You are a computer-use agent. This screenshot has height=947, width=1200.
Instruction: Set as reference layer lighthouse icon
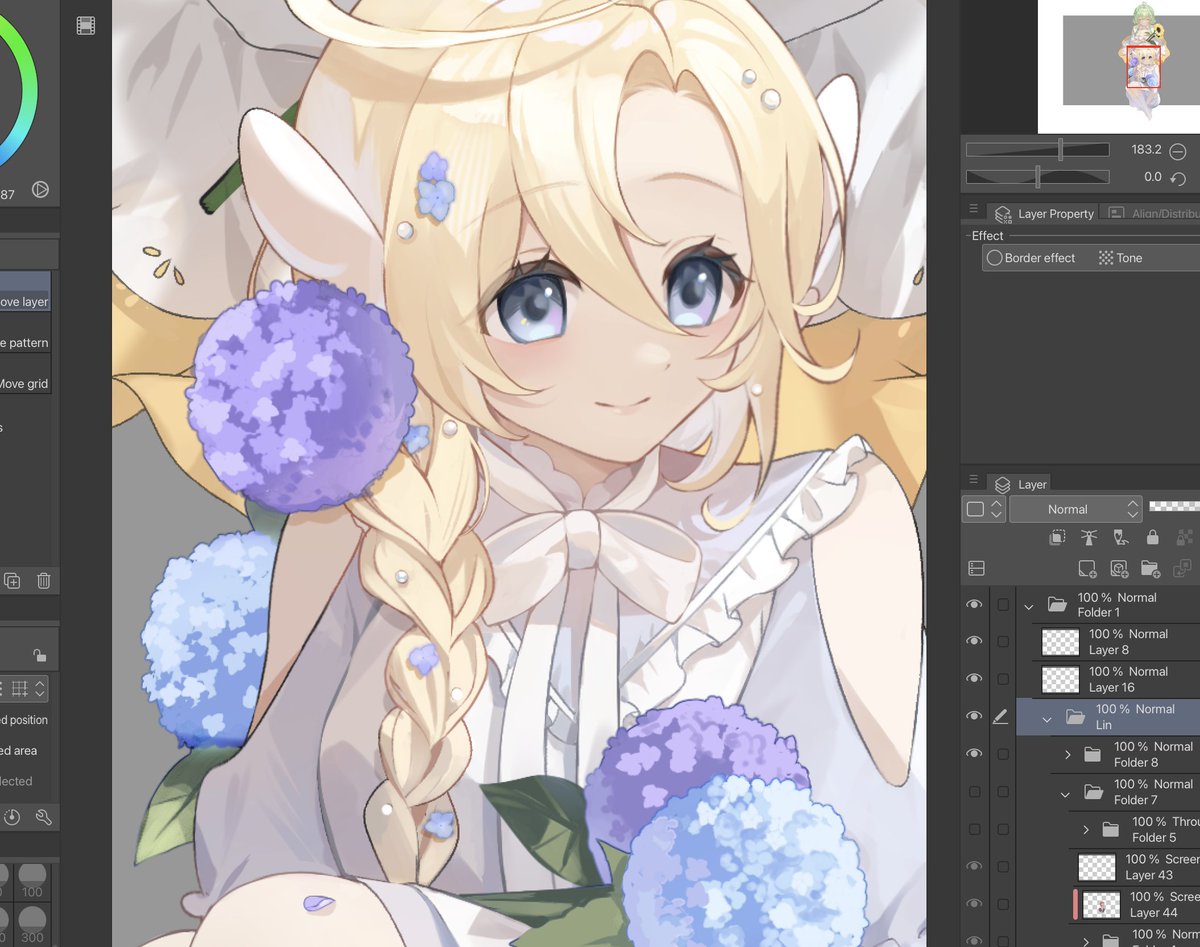coord(1089,537)
